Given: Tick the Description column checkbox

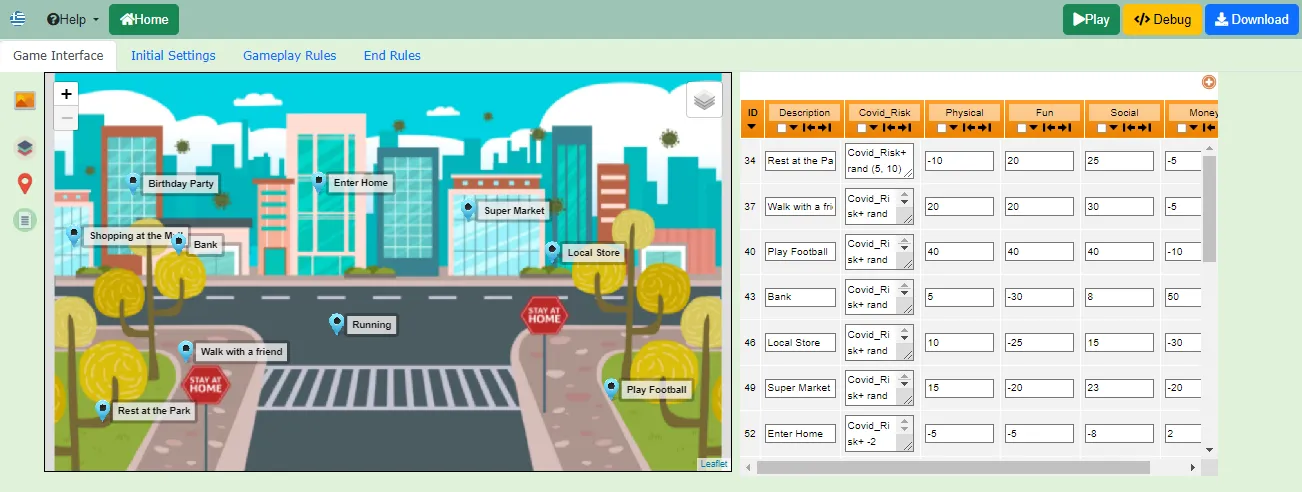Looking at the screenshot, I should pyautogui.click(x=782, y=128).
